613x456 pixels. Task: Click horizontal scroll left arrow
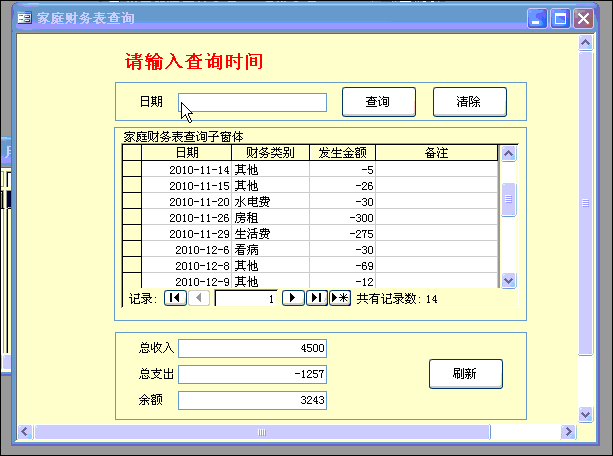click(x=25, y=432)
